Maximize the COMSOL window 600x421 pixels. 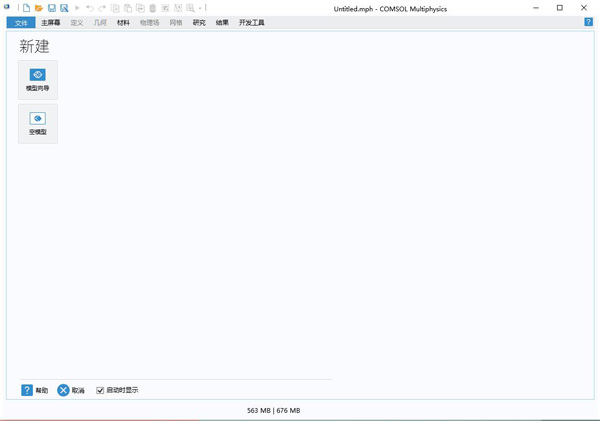[559, 8]
